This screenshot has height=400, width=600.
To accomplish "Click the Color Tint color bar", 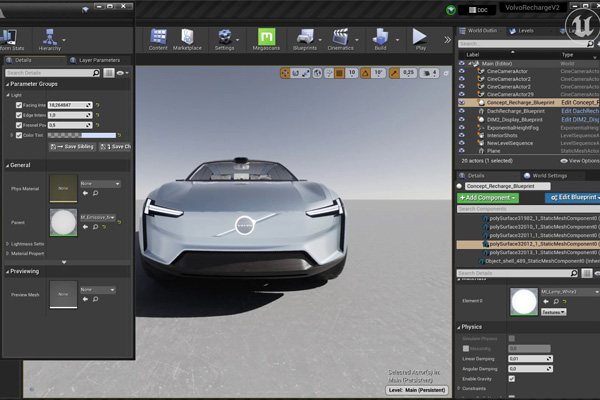I will click(82, 135).
